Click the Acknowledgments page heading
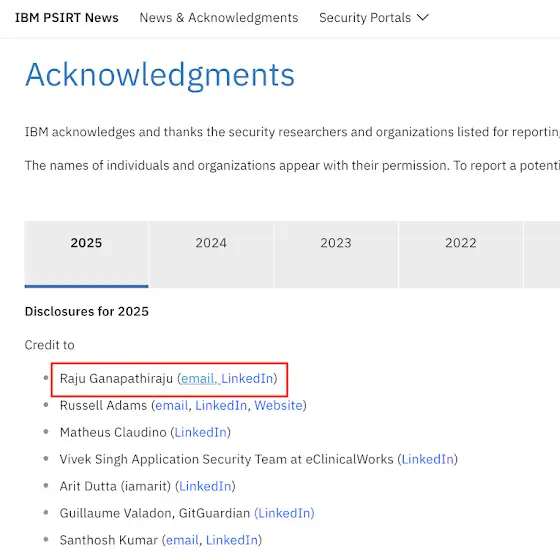This screenshot has width=560, height=560. (160, 75)
